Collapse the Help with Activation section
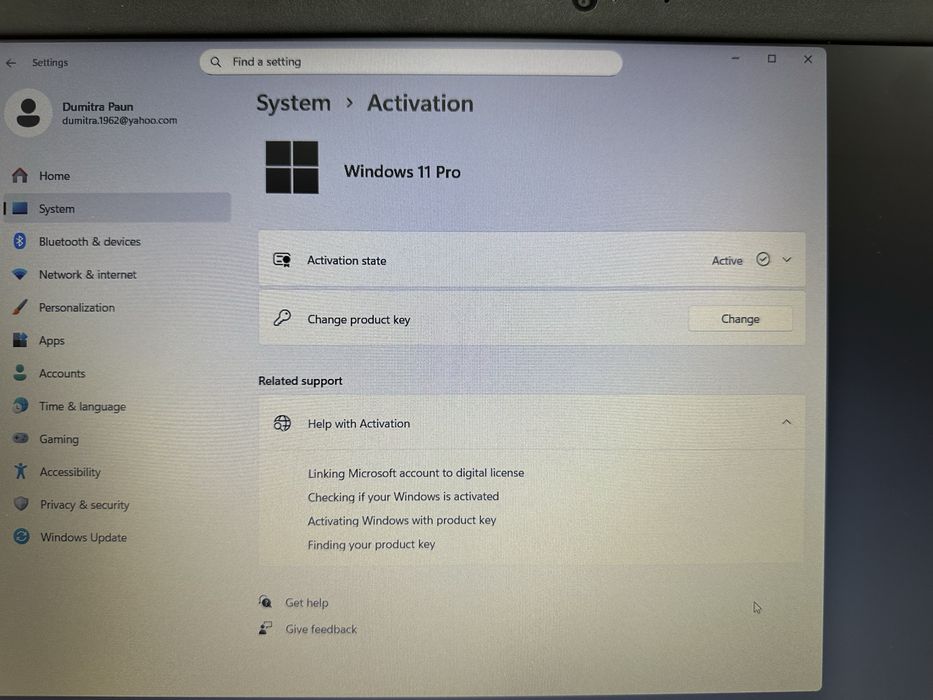Screen dimensions: 933x700 point(786,422)
